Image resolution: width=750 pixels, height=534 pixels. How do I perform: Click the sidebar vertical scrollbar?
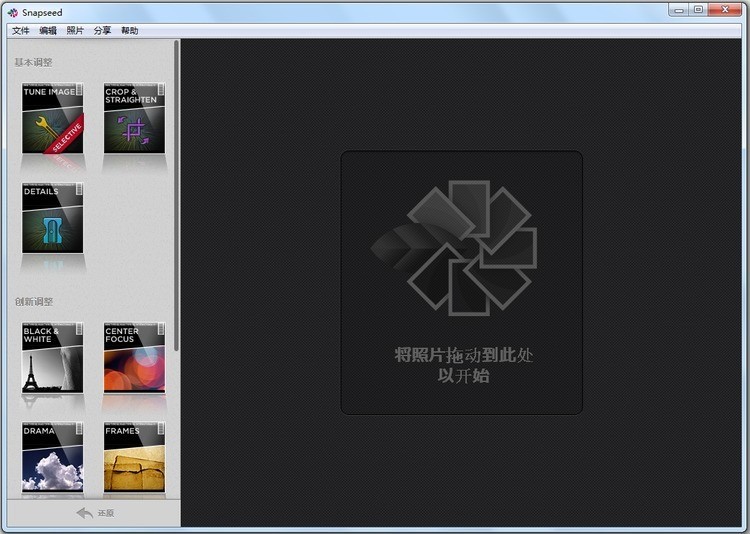pyautogui.click(x=177, y=200)
